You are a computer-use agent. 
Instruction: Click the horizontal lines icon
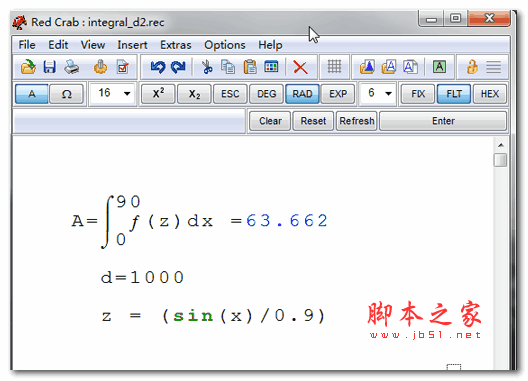click(494, 67)
